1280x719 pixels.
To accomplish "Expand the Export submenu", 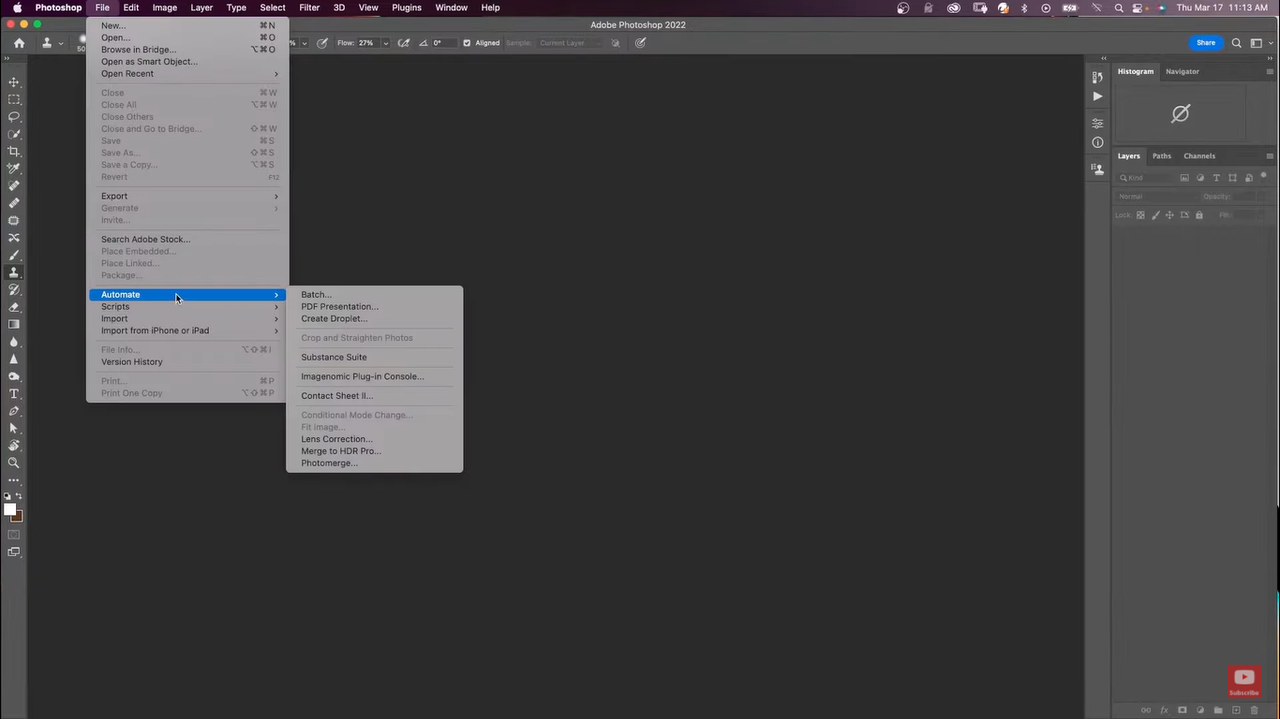I will 189,196.
